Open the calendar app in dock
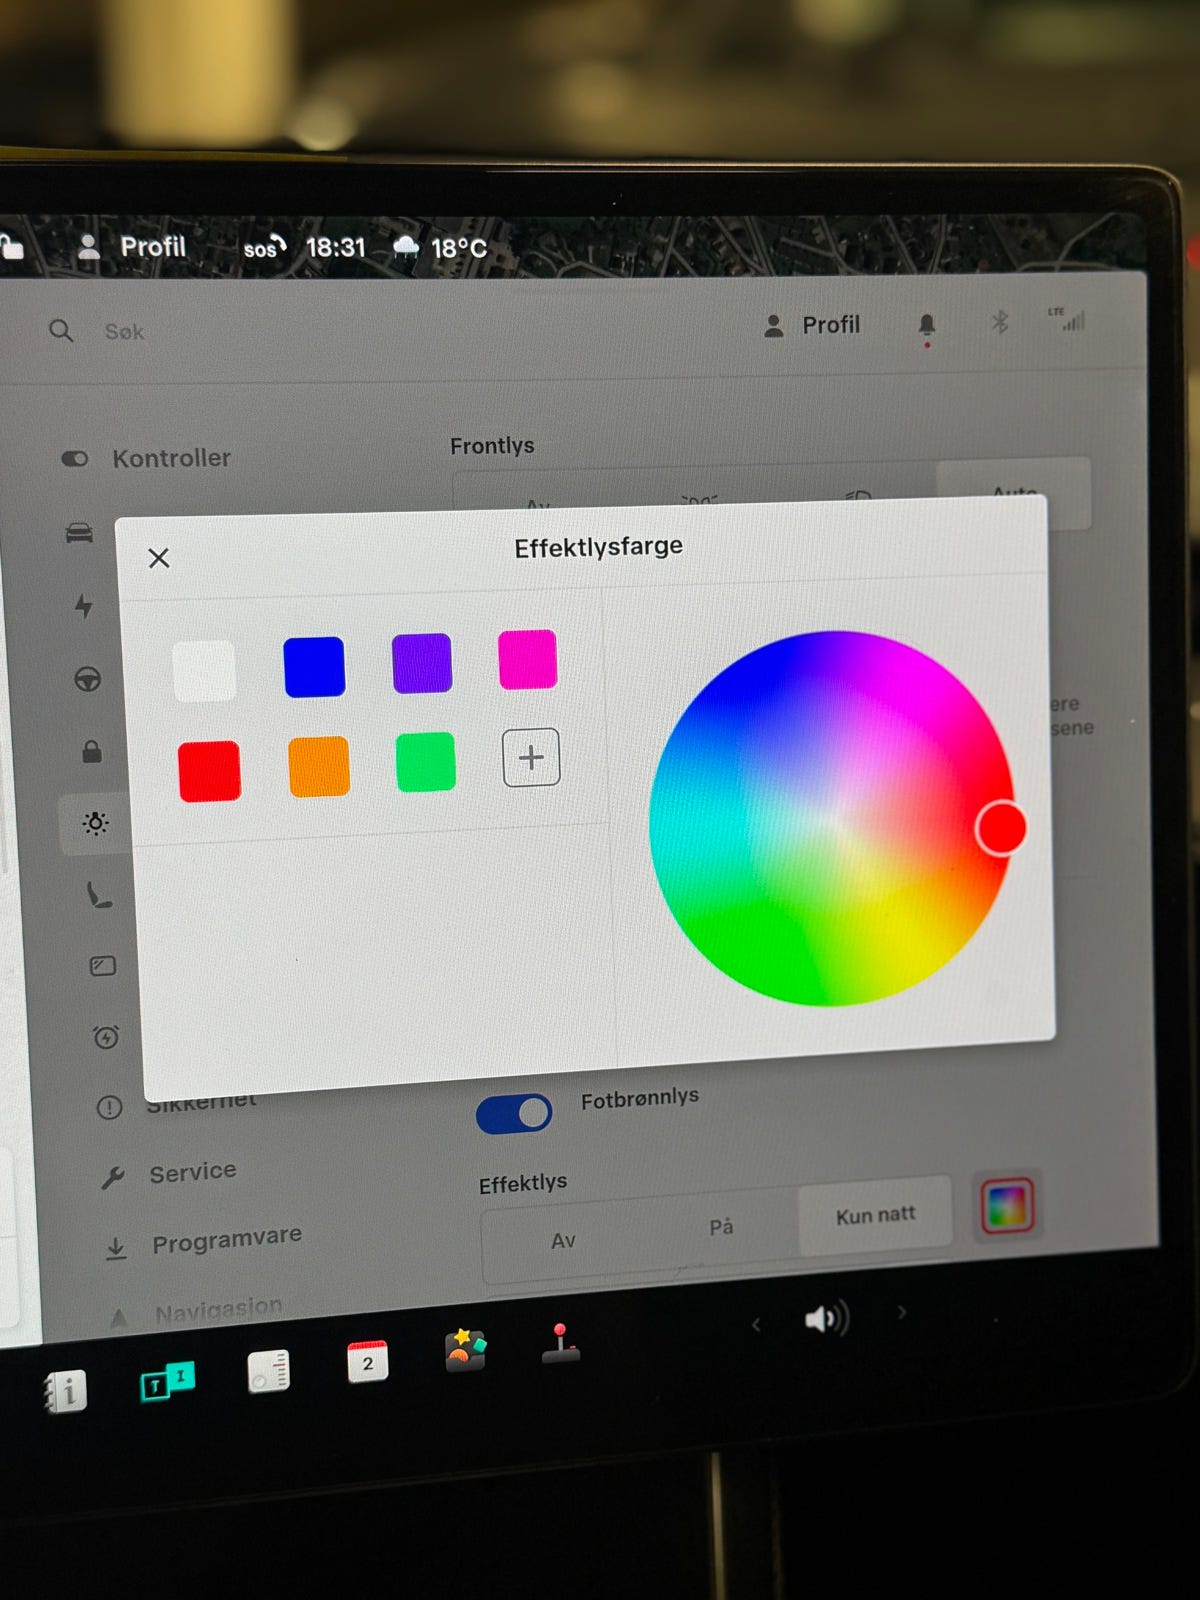The width and height of the screenshot is (1200, 1600). [367, 1362]
